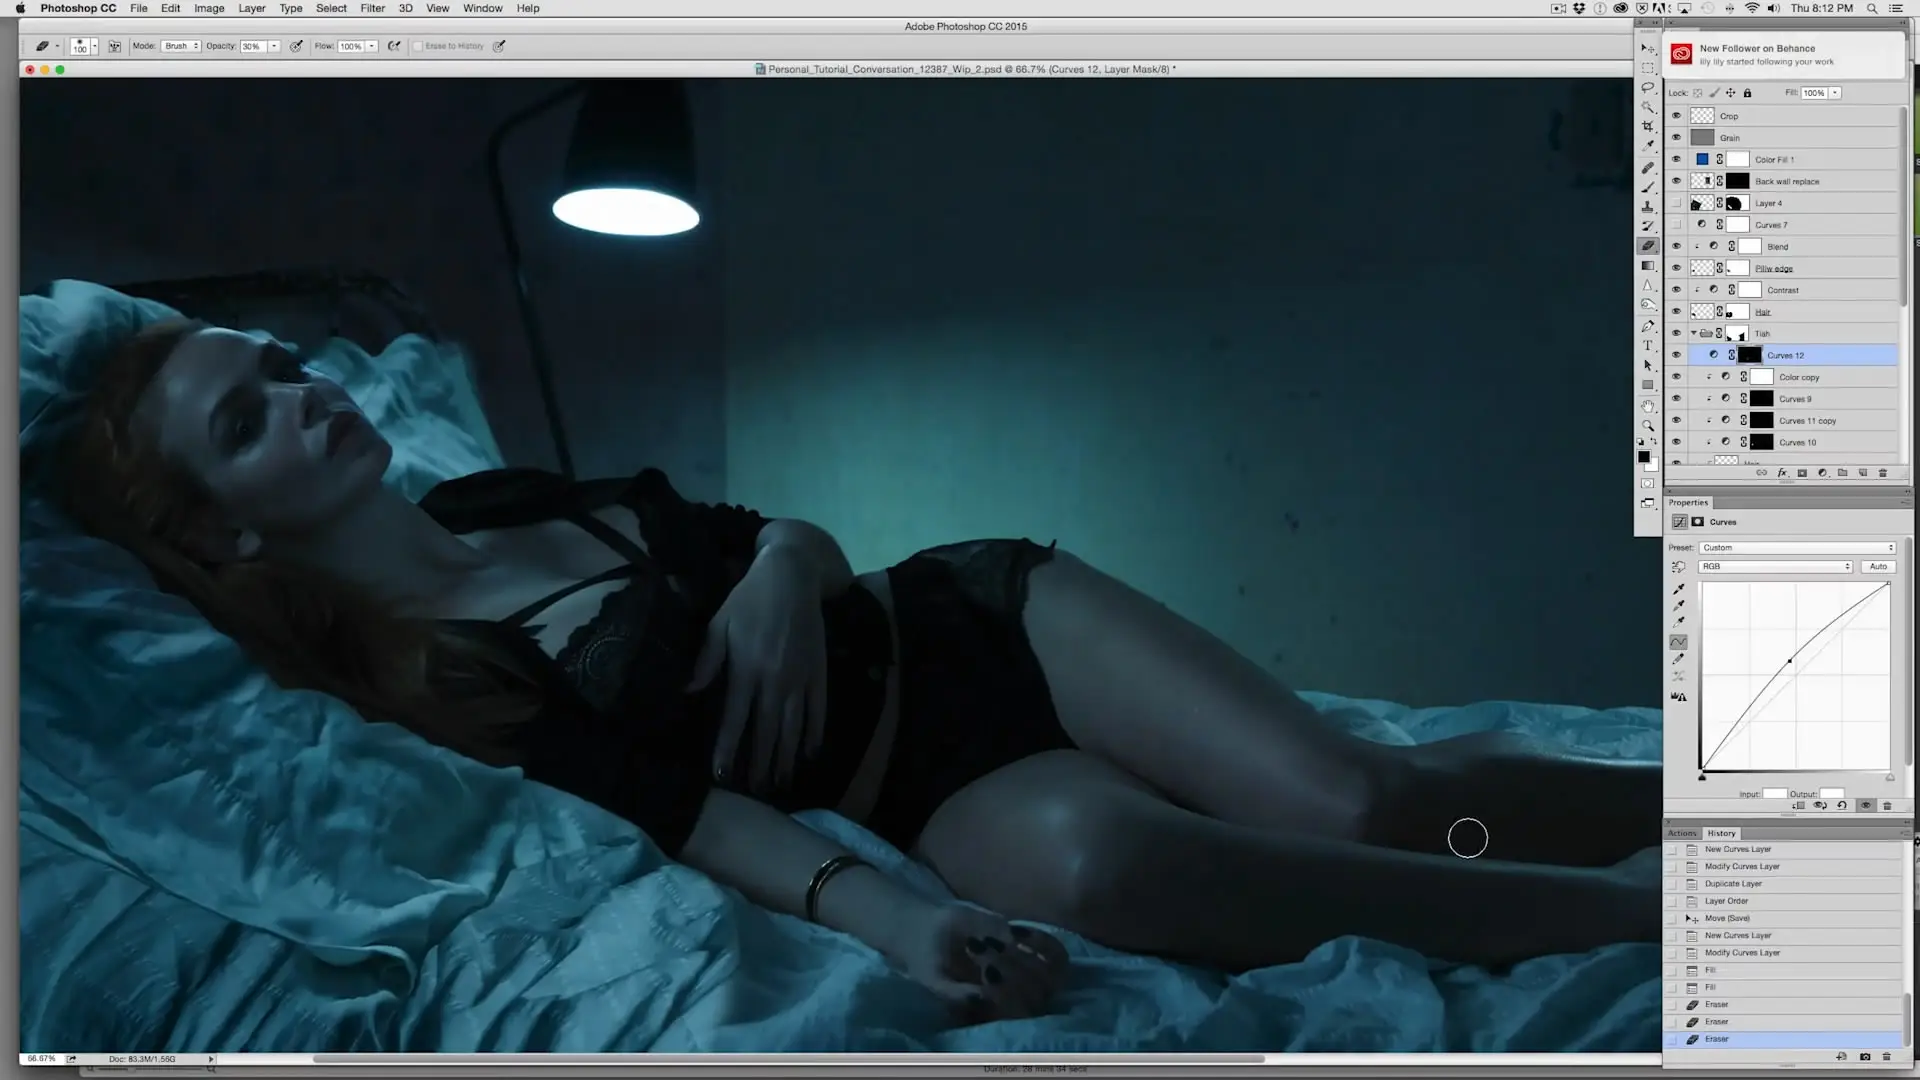Open the brush preset picker arrow
Image resolution: width=1920 pixels, height=1080 pixels.
click(x=94, y=46)
